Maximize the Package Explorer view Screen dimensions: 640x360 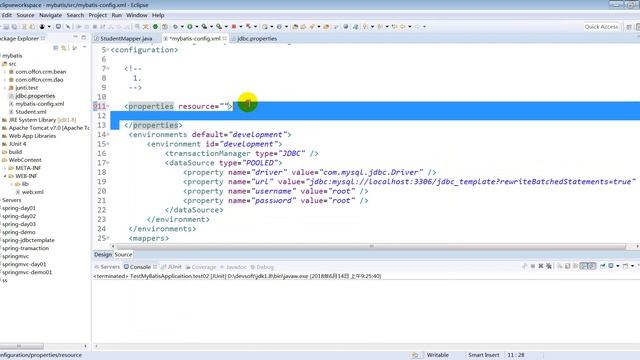coord(84,37)
